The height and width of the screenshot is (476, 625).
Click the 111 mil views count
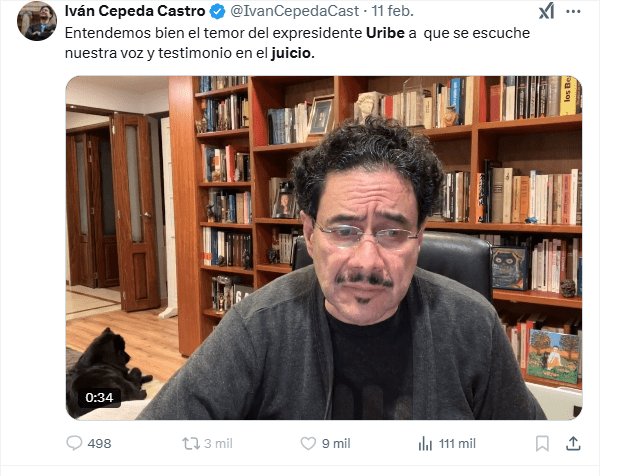(x=457, y=444)
